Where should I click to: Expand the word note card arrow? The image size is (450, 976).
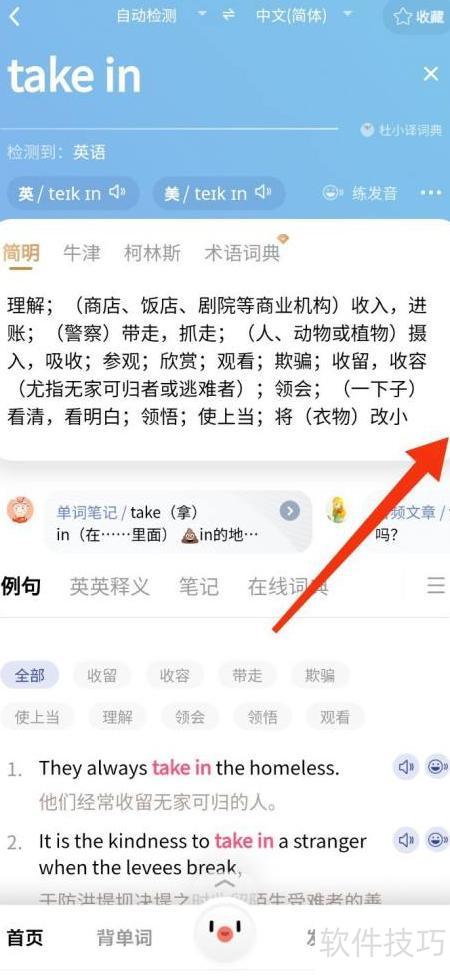coord(289,512)
